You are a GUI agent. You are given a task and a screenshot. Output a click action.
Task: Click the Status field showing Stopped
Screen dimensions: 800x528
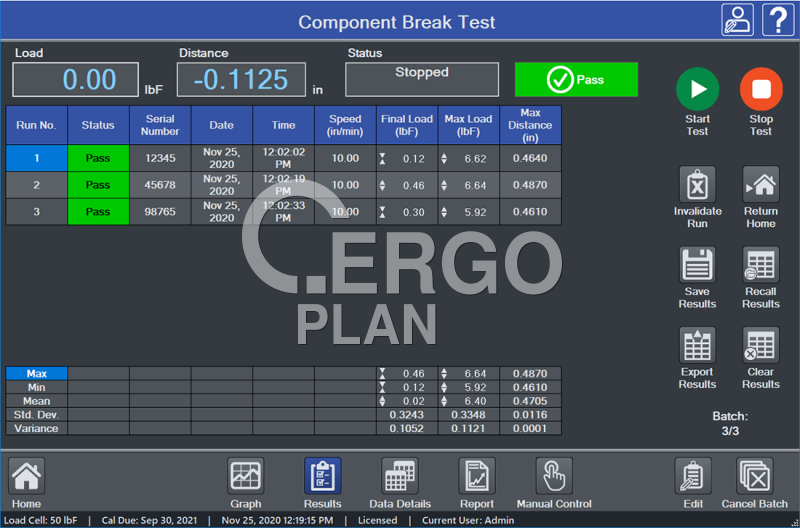422,80
